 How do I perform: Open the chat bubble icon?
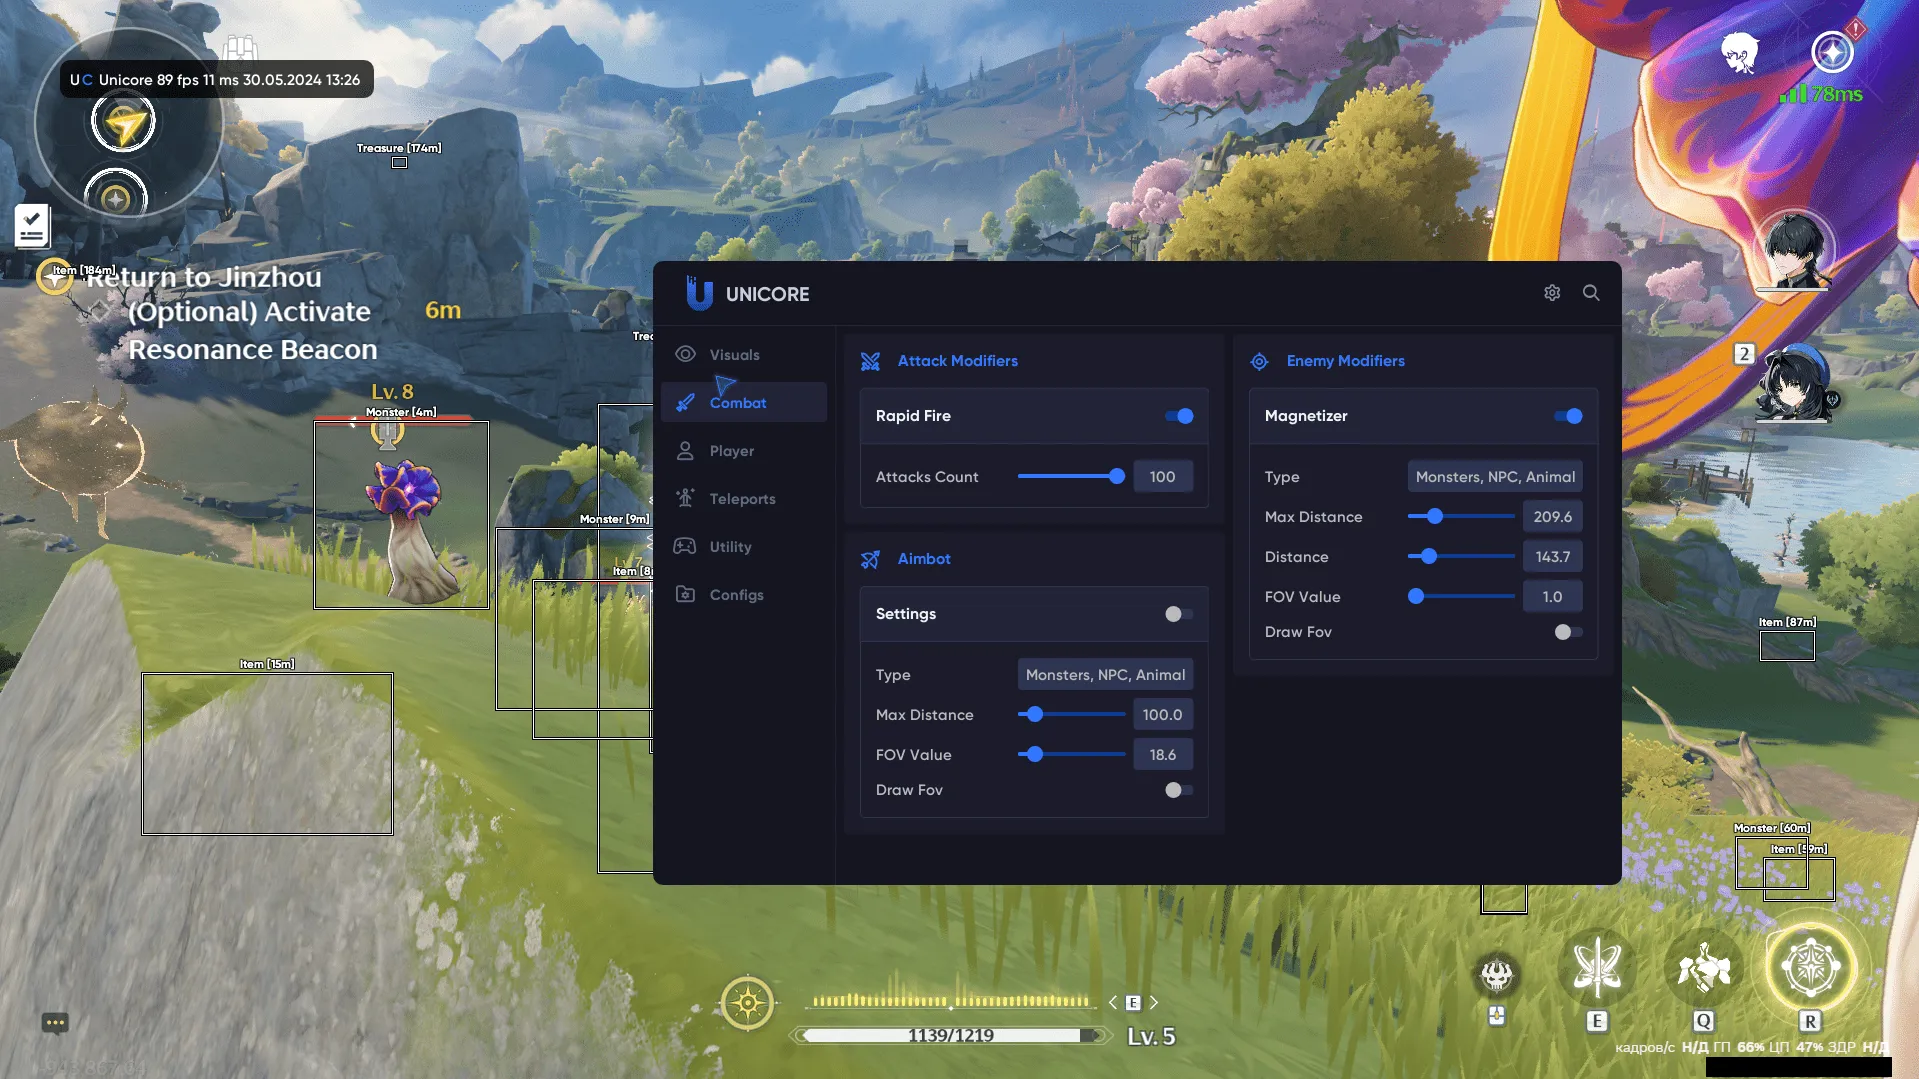tap(55, 1022)
